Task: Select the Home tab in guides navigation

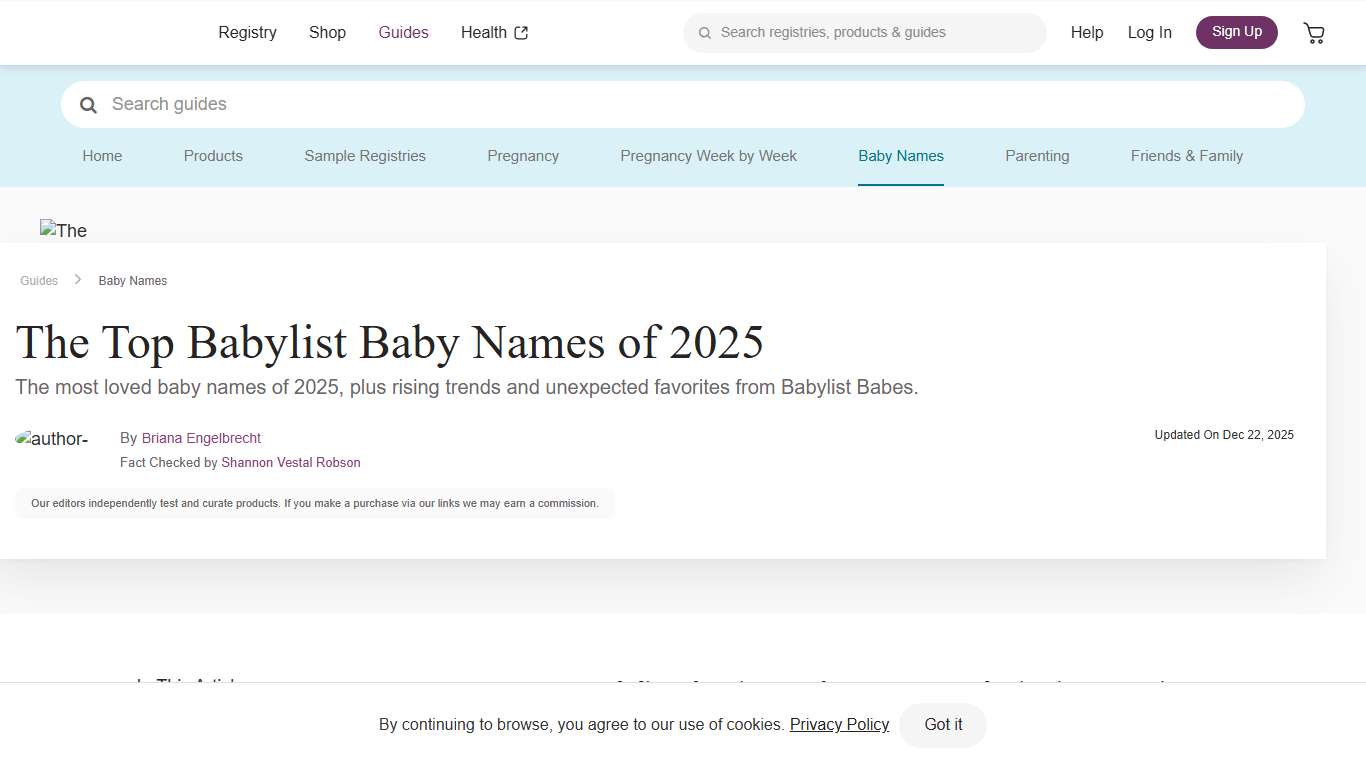Action: pos(102,156)
